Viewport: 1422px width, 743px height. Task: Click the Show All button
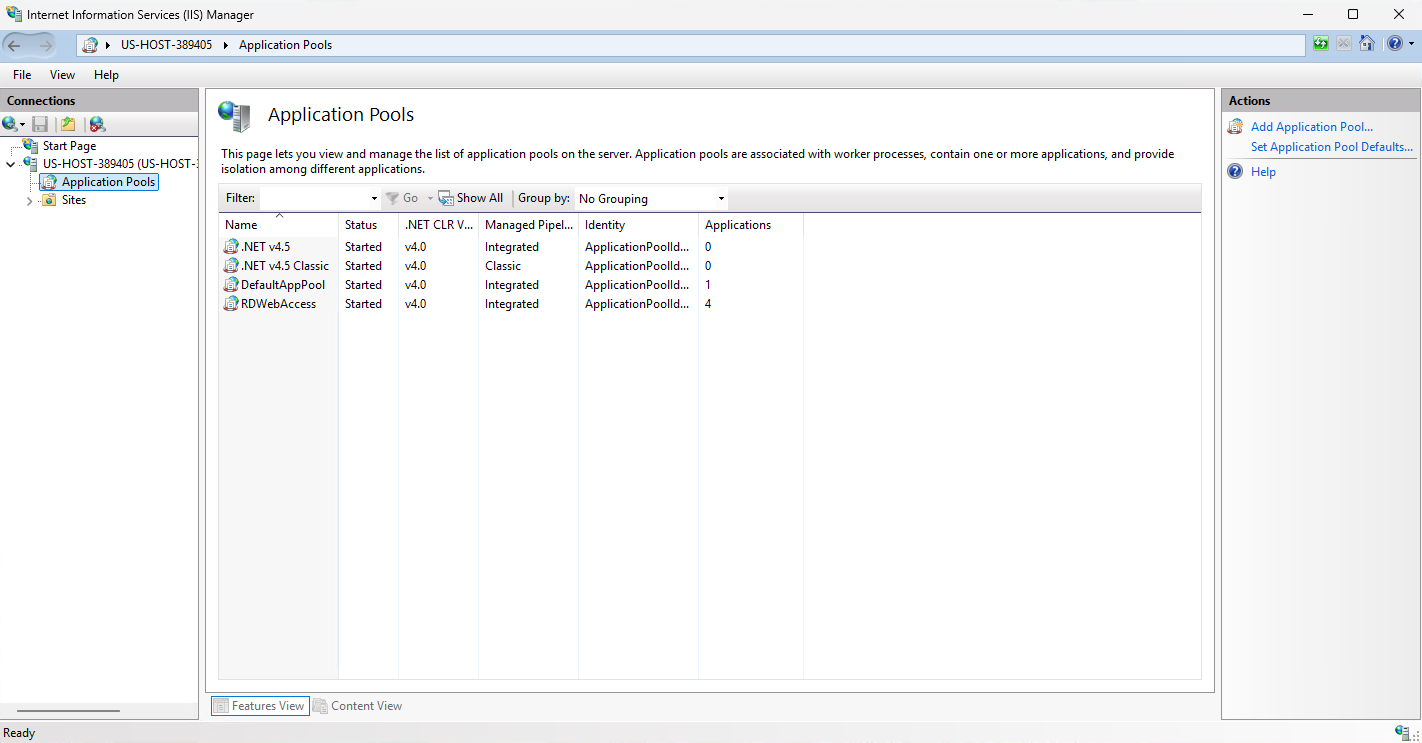[x=471, y=198]
